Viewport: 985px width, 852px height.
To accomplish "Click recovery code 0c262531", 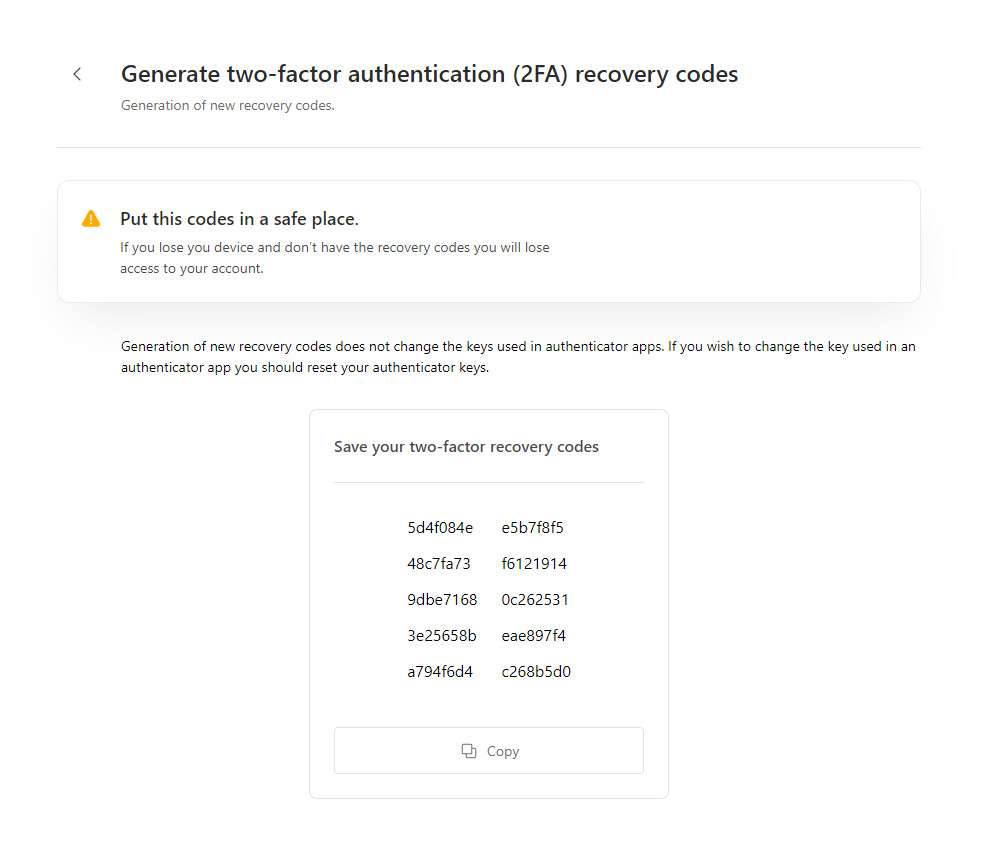I will point(535,600).
